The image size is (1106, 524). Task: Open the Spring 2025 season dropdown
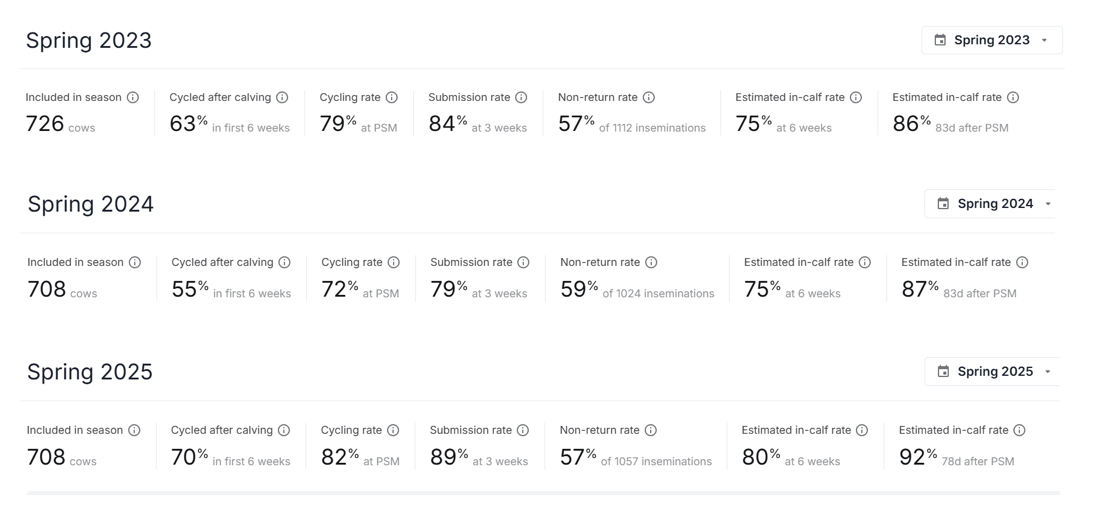(x=994, y=372)
